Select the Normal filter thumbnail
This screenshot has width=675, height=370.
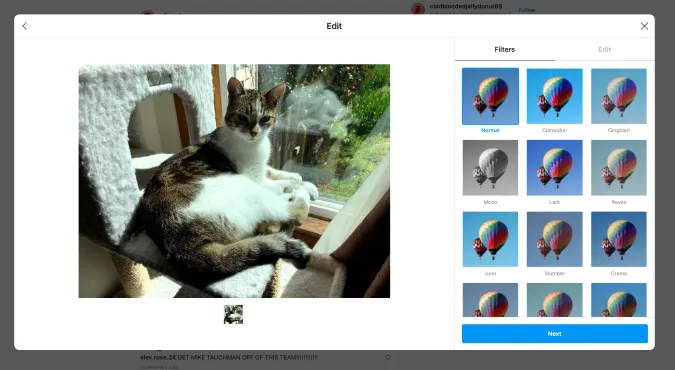click(490, 96)
